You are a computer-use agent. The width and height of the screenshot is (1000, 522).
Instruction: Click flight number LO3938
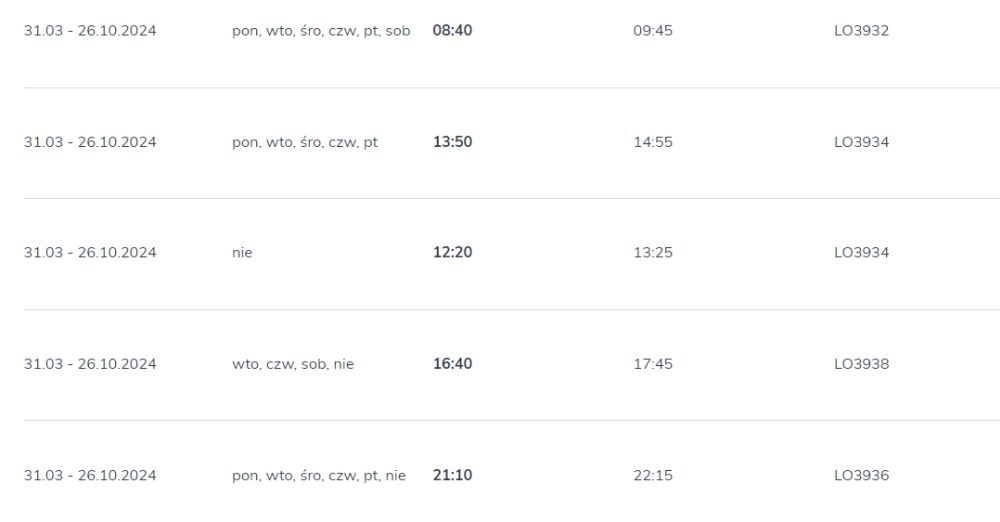861,364
